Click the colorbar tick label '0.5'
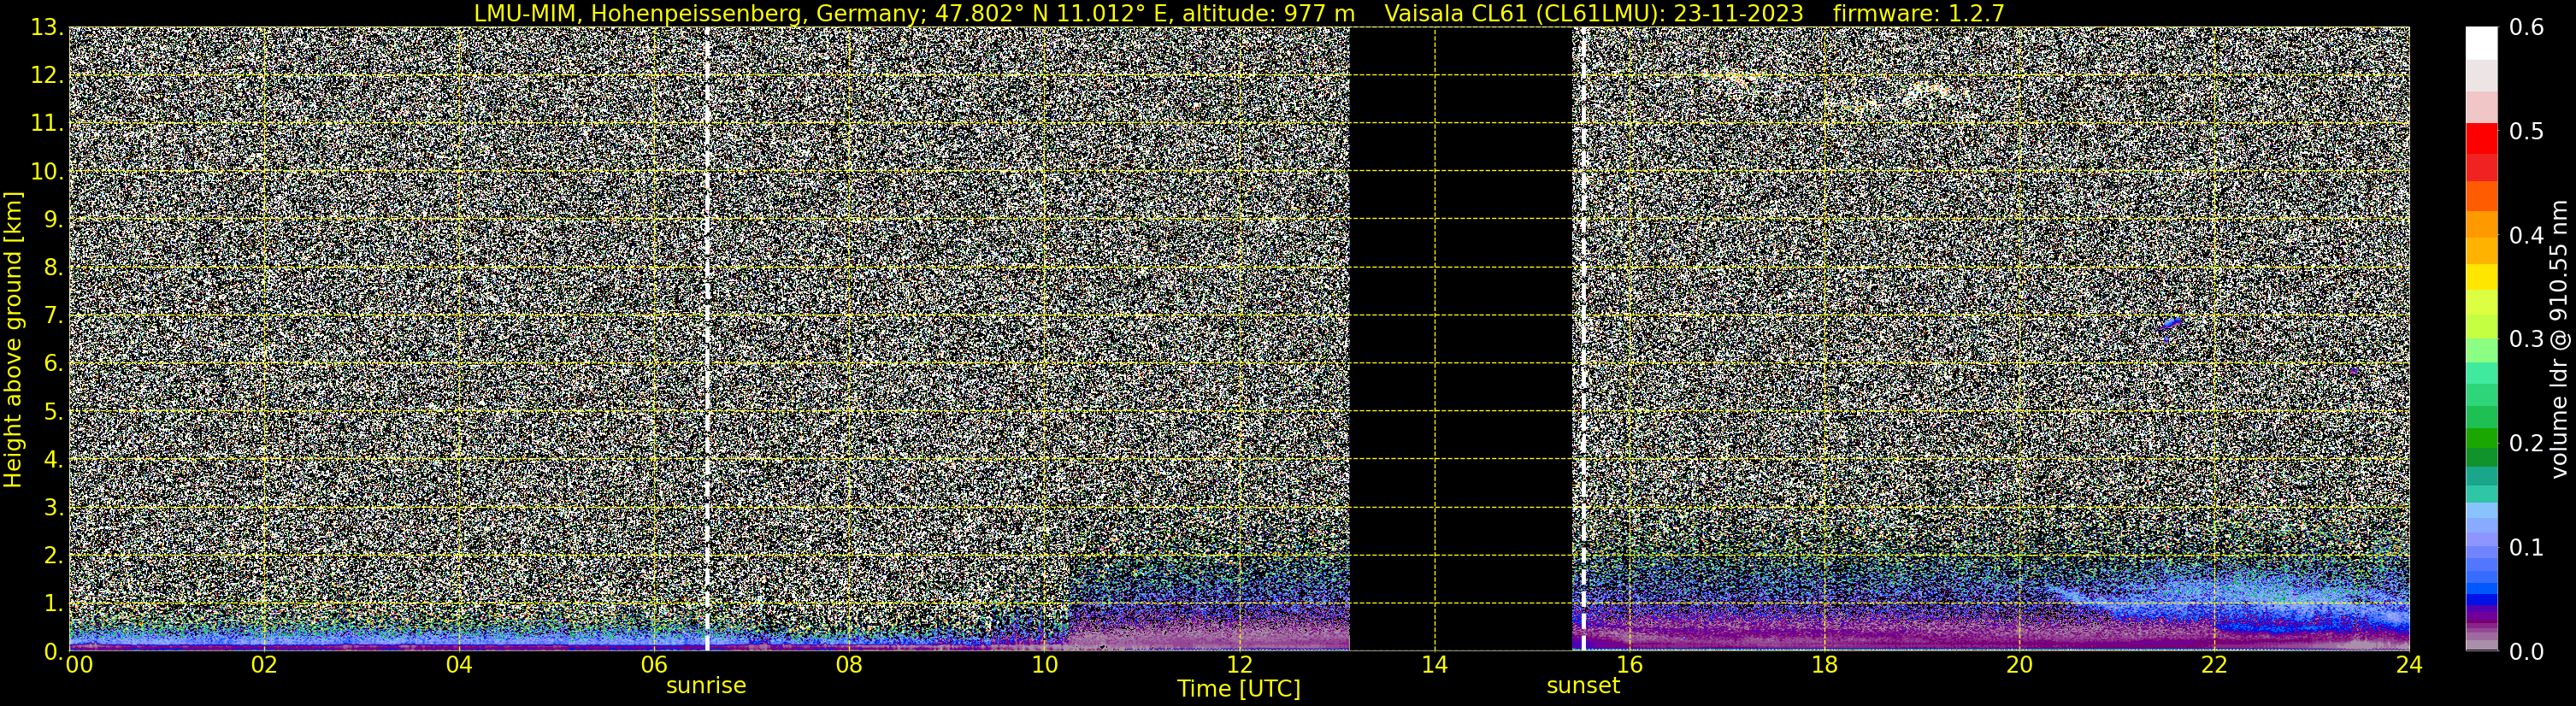 (x=2526, y=132)
